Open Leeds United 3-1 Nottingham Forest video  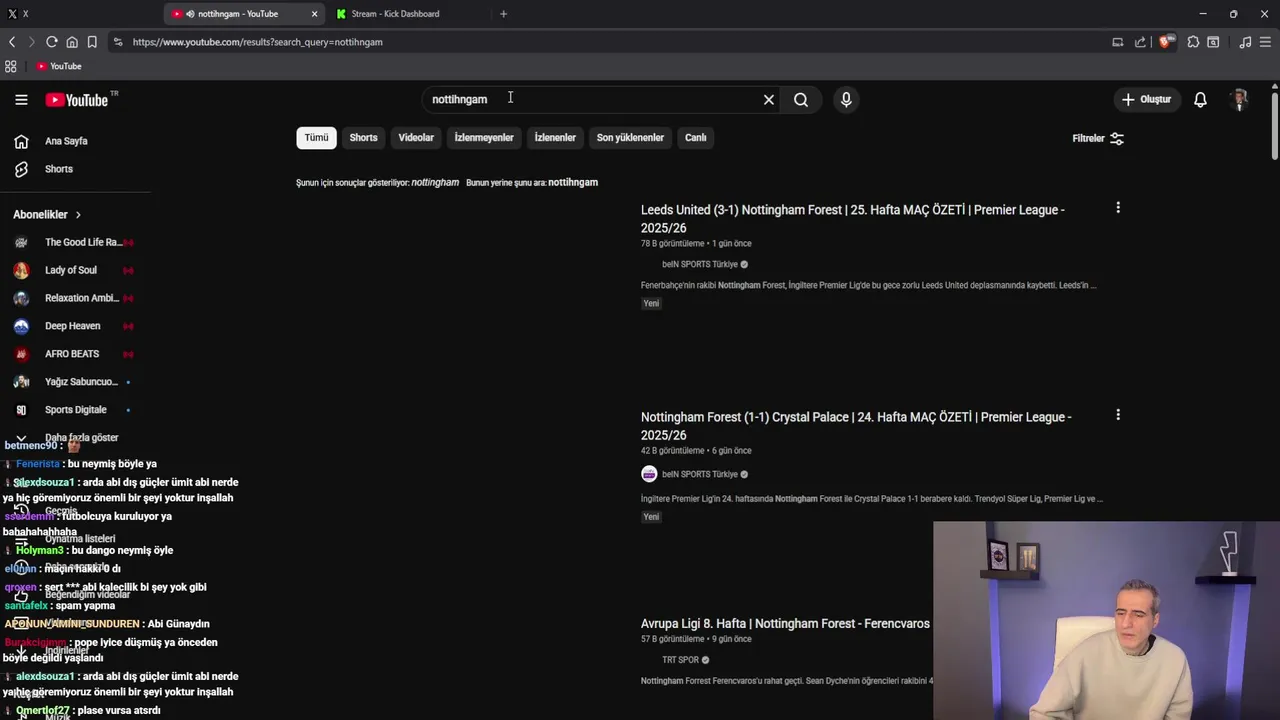click(x=853, y=218)
